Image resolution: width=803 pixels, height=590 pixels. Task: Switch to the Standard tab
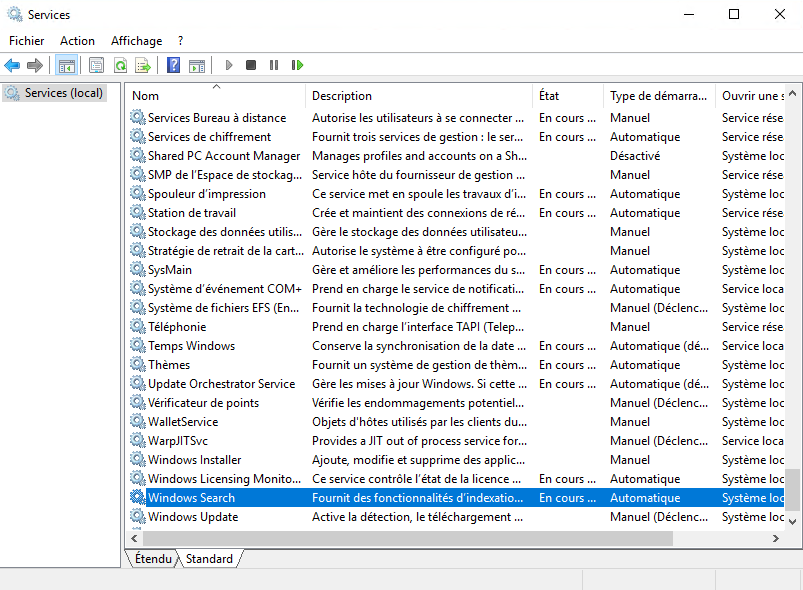(x=209, y=558)
